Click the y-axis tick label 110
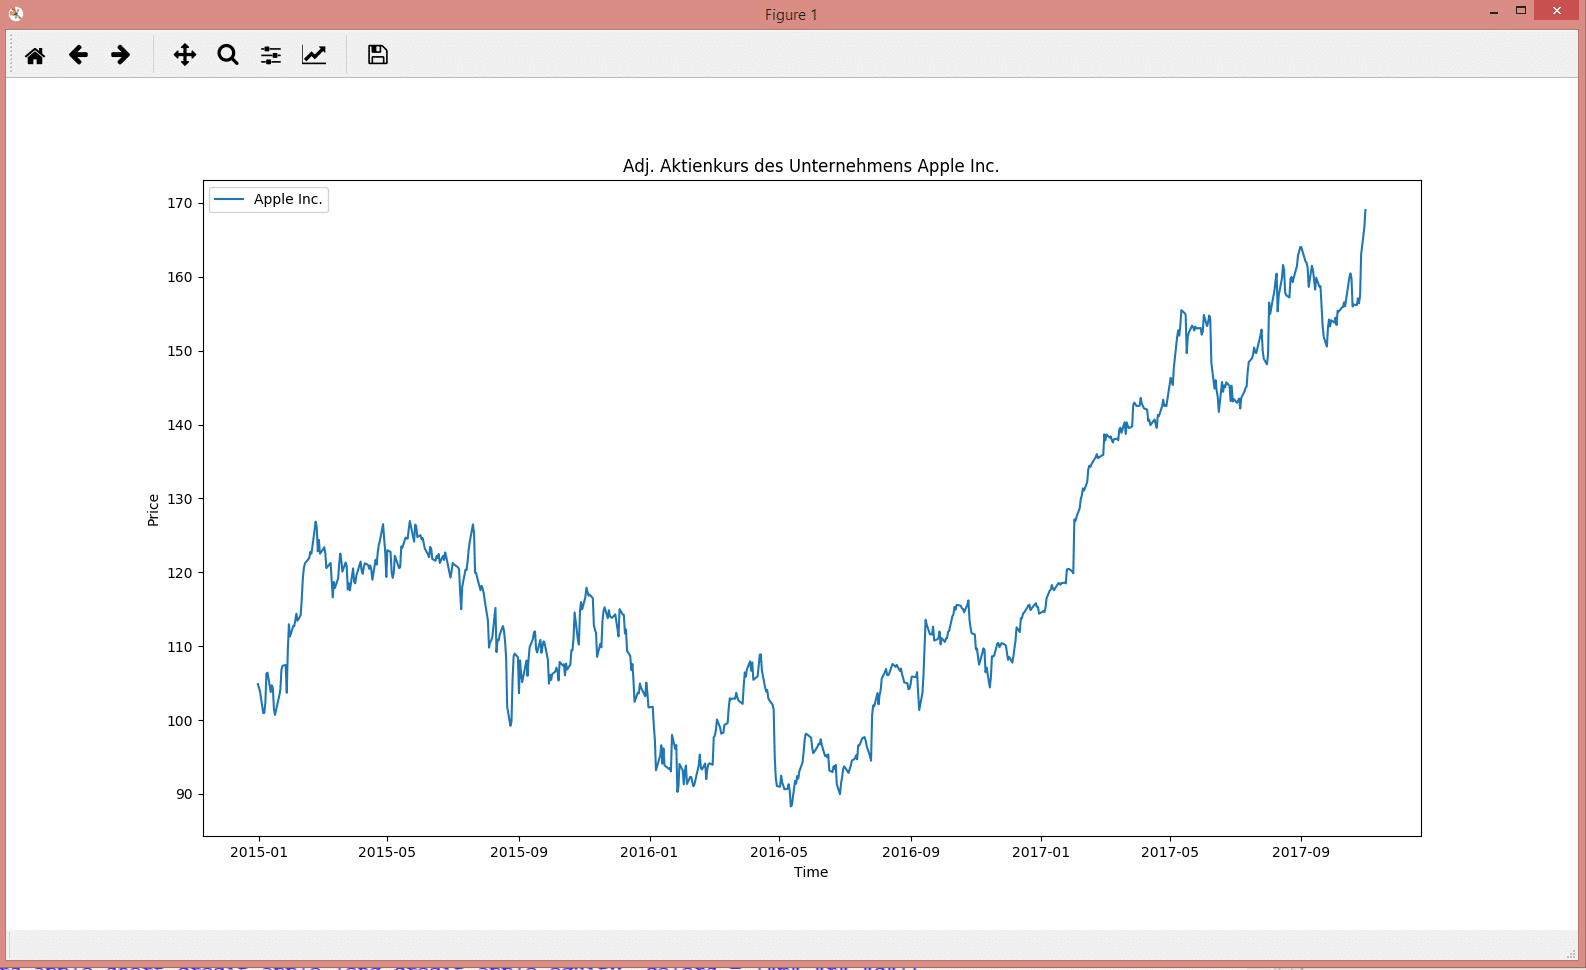The image size is (1586, 970). (180, 647)
